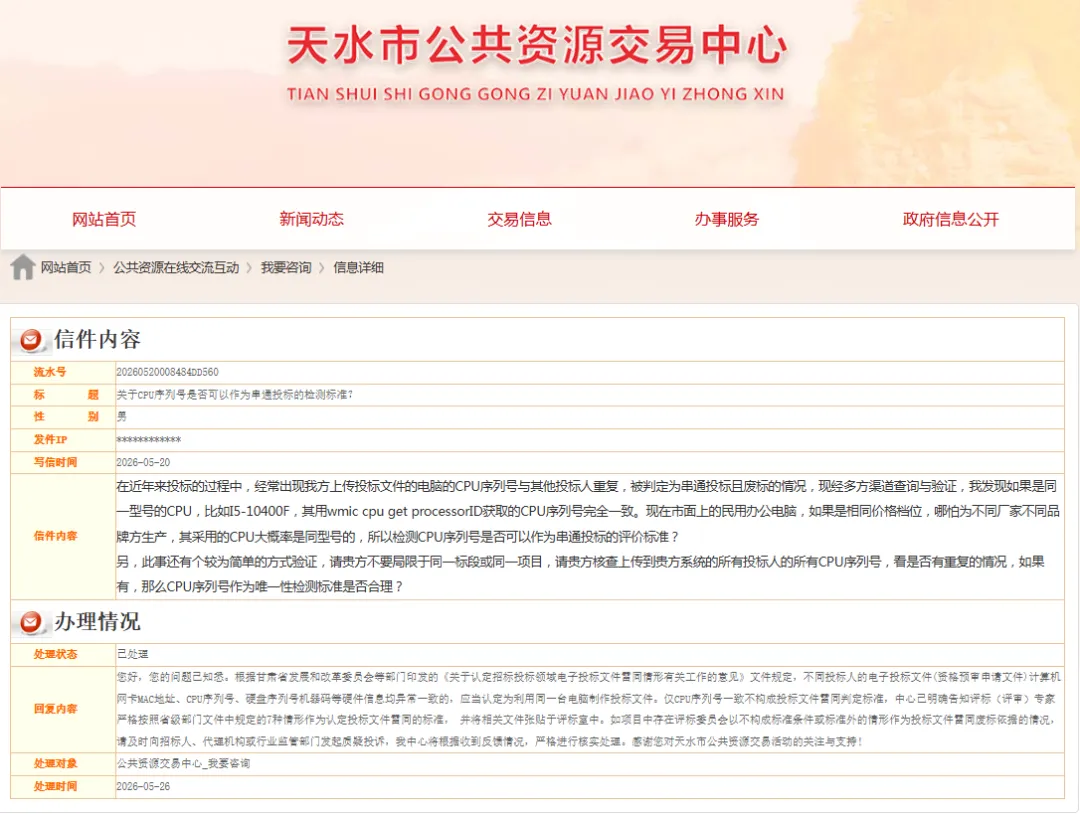1080x814 pixels.
Task: Click the 处理对象 row label
Action: click(x=55, y=764)
